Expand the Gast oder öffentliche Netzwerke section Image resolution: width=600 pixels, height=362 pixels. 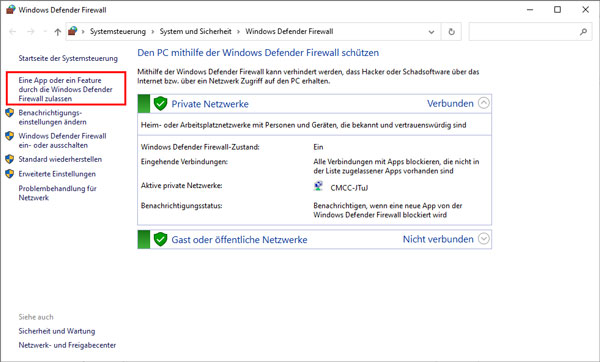click(484, 239)
